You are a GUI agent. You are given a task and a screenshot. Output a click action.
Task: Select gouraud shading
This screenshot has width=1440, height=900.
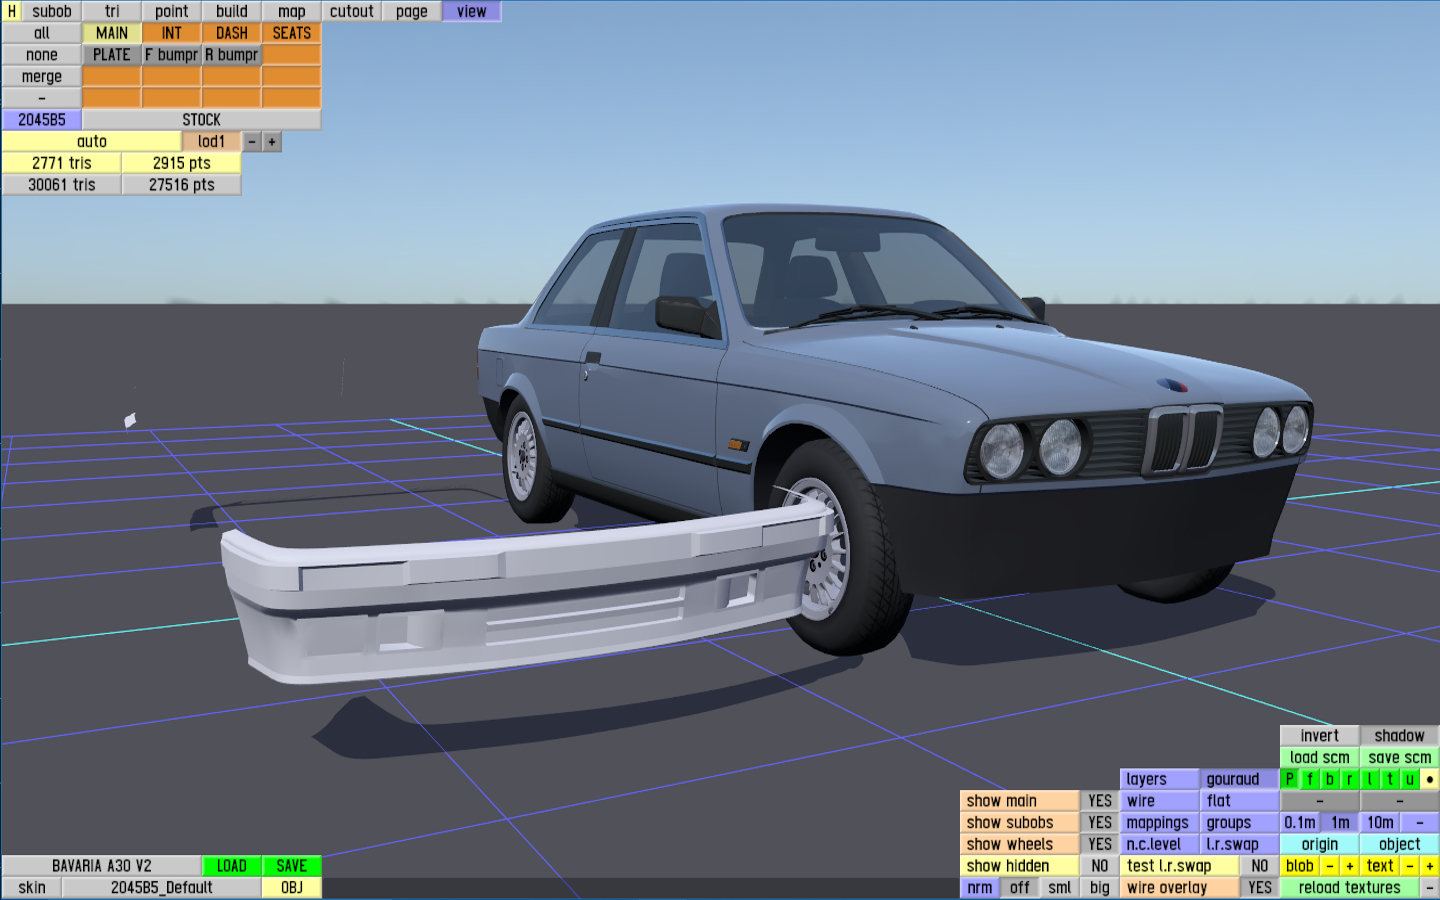[1240, 779]
